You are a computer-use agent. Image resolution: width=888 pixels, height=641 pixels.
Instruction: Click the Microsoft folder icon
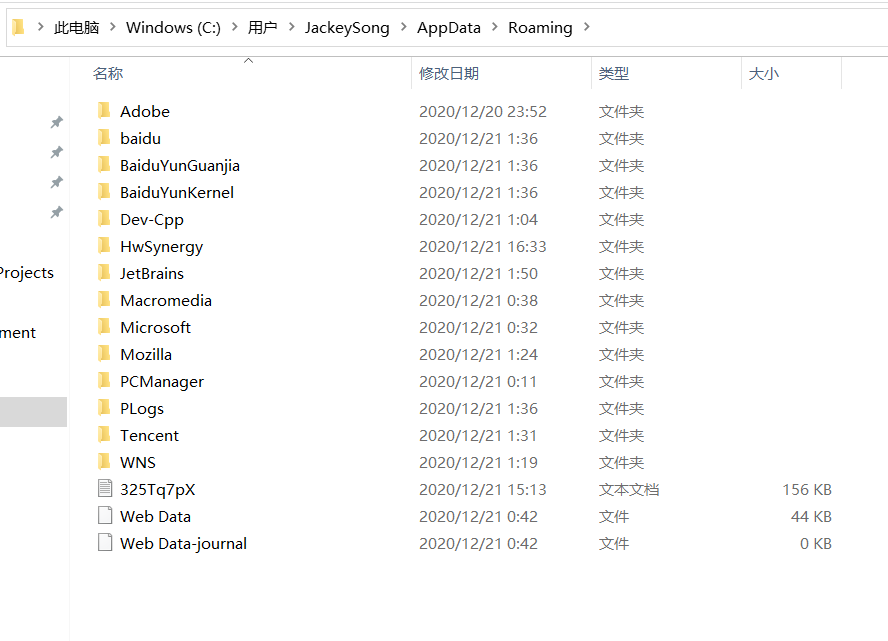pos(104,327)
